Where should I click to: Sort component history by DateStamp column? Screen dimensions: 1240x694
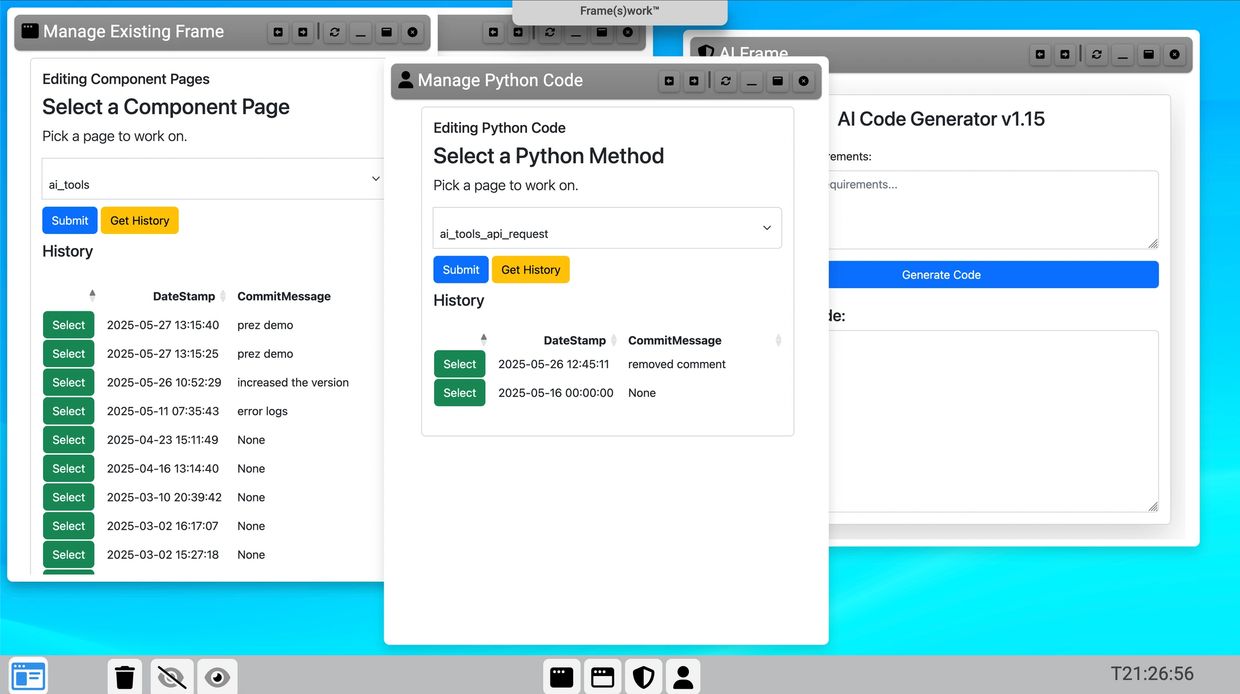[x=184, y=296]
